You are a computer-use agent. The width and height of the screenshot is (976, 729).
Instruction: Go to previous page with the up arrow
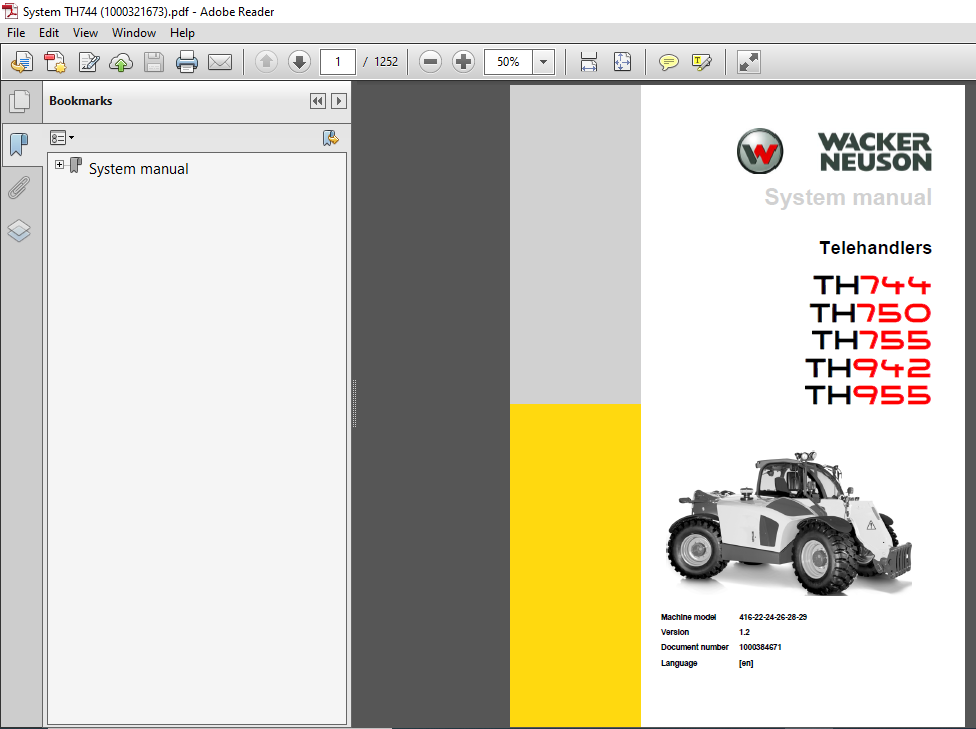(266, 62)
